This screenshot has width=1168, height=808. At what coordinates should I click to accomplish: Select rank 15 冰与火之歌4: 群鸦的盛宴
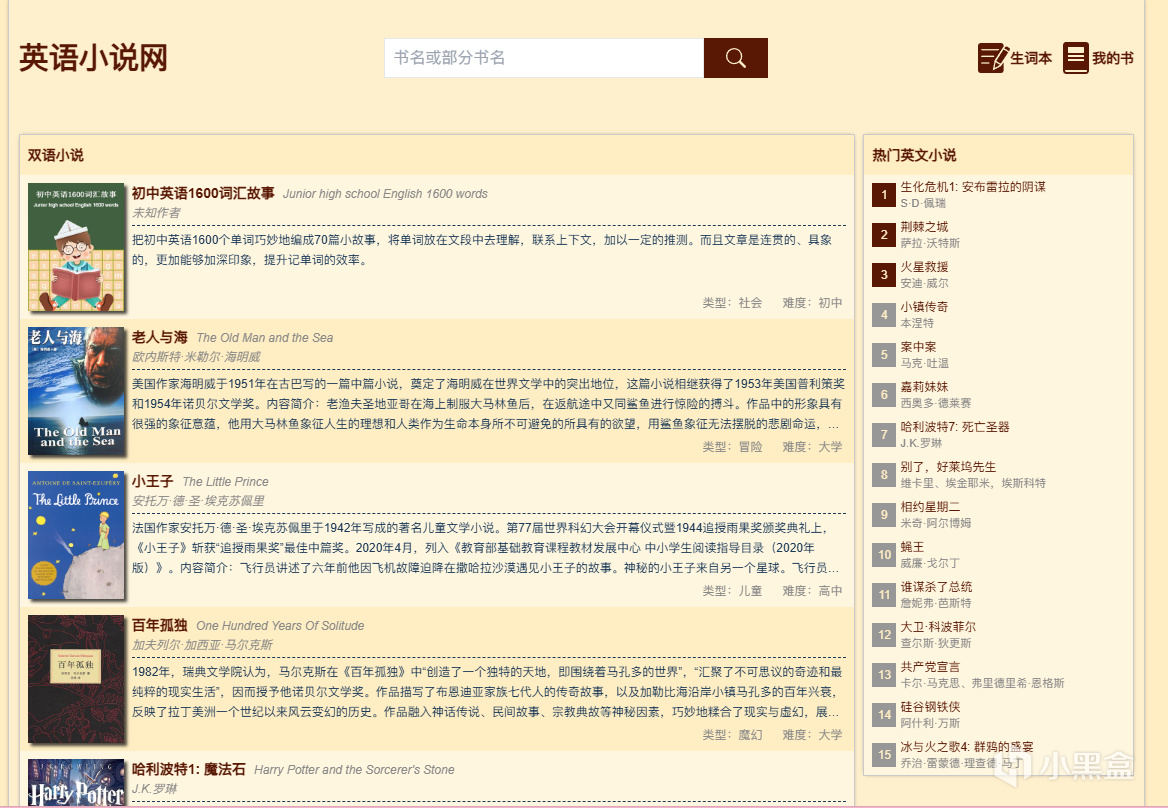click(967, 747)
